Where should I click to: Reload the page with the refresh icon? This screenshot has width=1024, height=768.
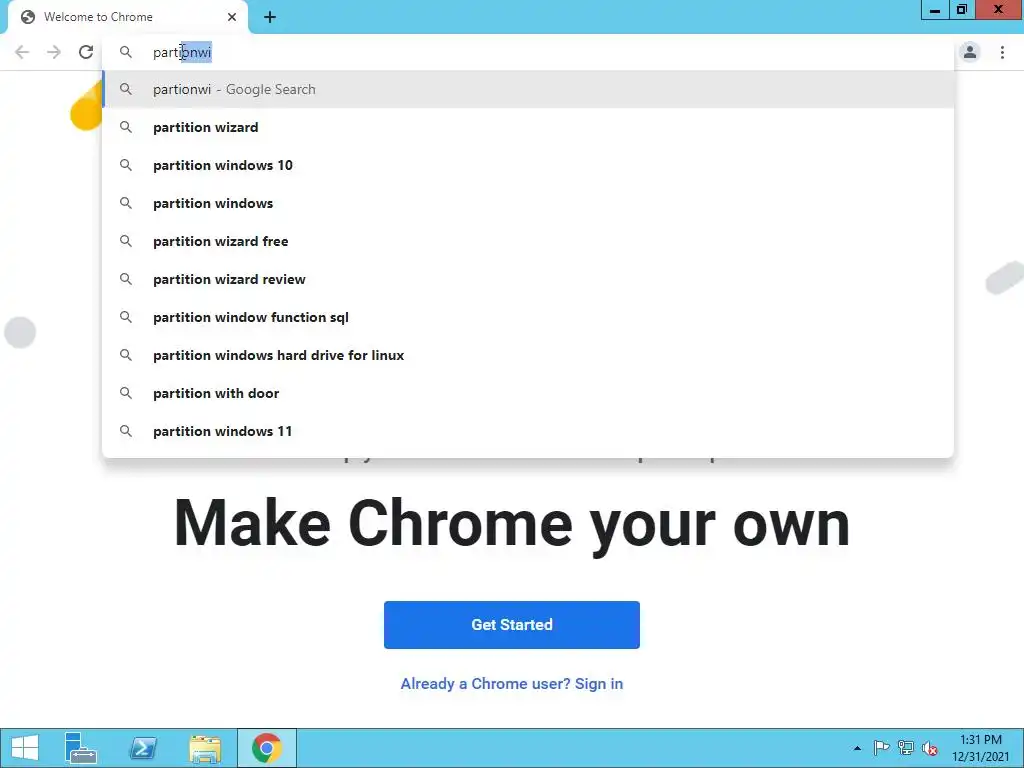(86, 52)
